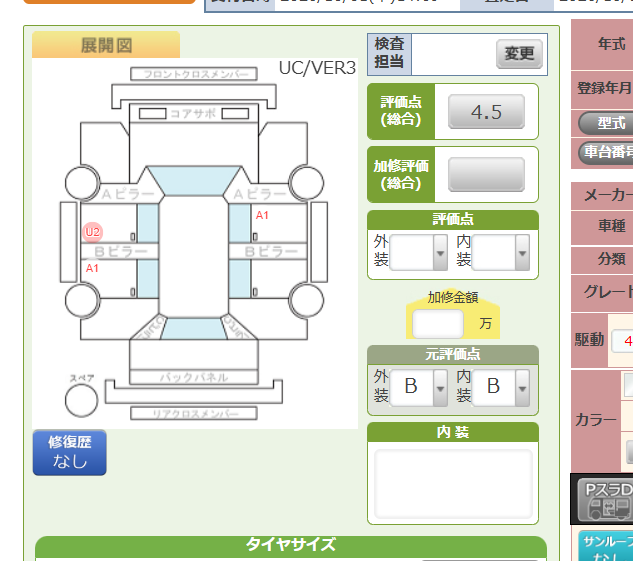Click the フロントクロスメンバー part on diagram
Image resolution: width=633 pixels, height=561 pixels.
pyautogui.click(x=194, y=74)
